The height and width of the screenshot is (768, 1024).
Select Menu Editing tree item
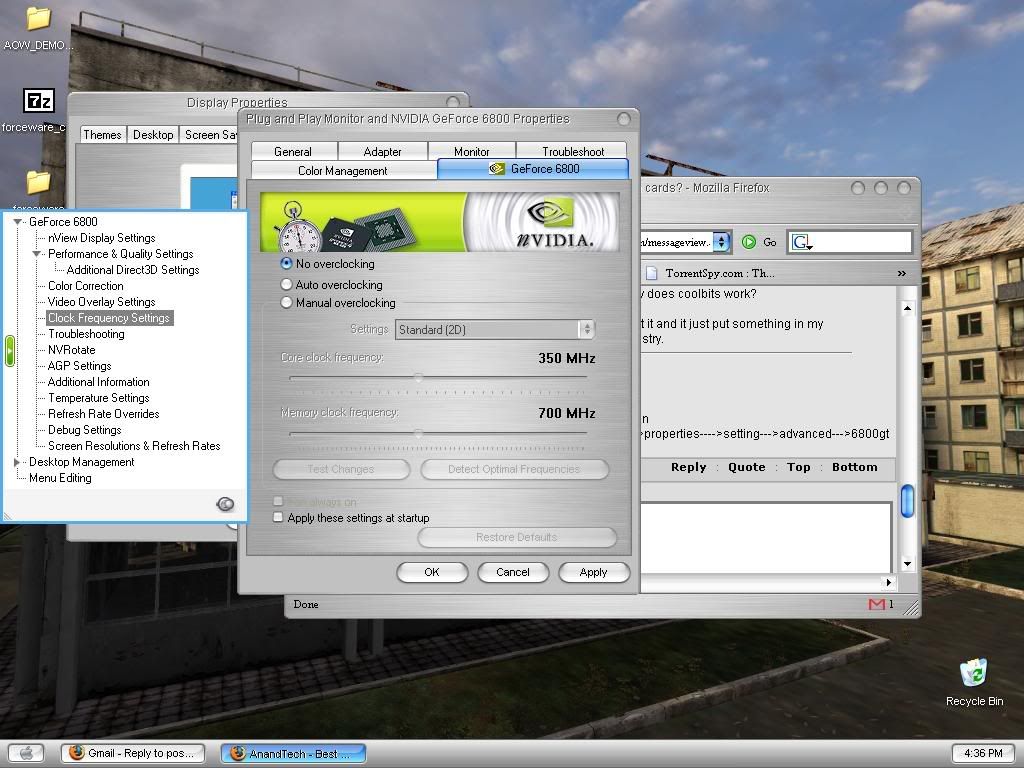60,478
